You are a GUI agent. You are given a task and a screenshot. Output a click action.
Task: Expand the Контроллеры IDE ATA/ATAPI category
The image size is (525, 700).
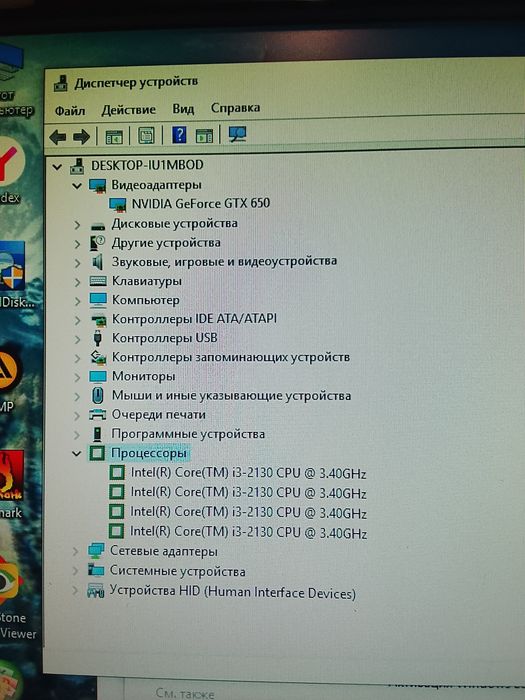(x=77, y=321)
